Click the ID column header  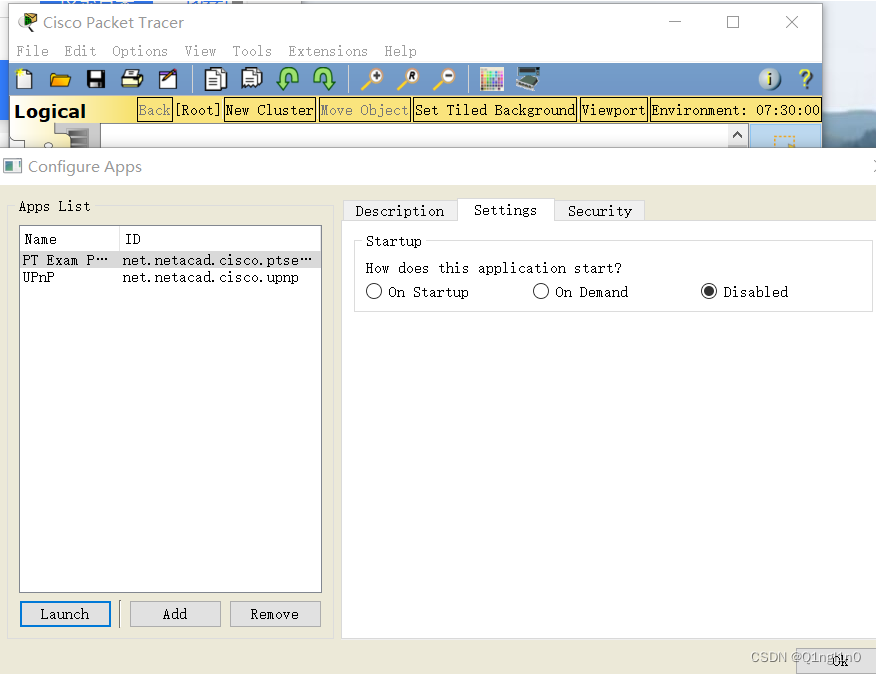[220, 239]
